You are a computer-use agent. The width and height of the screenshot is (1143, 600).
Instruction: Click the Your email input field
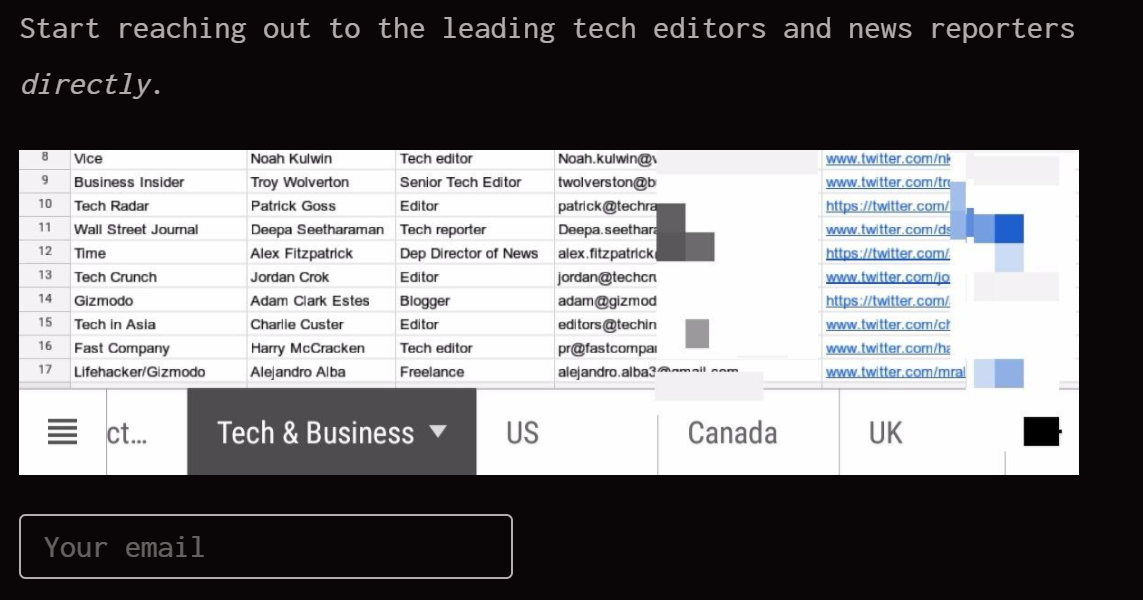coord(265,546)
